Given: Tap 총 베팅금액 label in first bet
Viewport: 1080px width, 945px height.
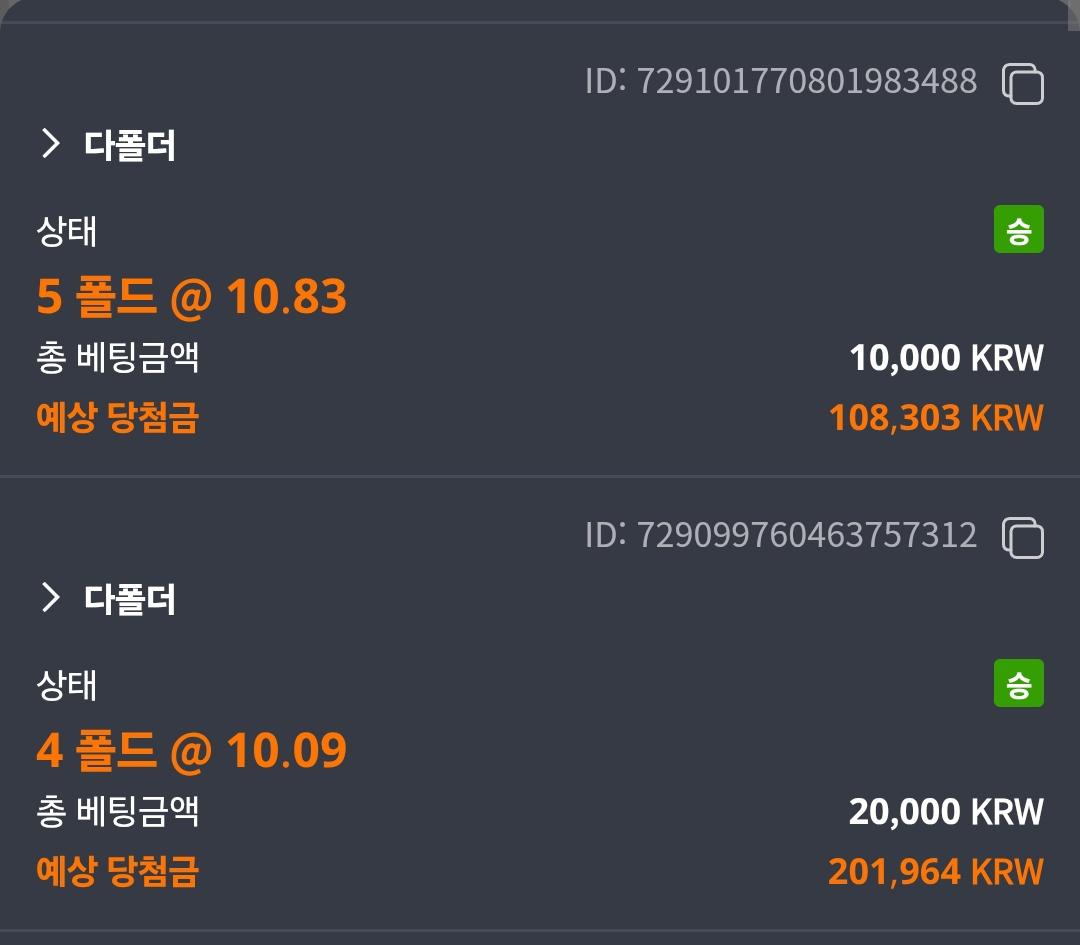Looking at the screenshot, I should click(x=117, y=358).
